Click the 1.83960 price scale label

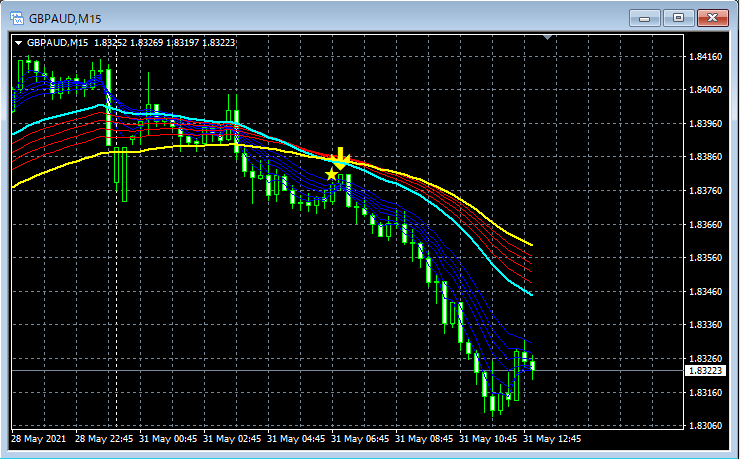tap(706, 123)
